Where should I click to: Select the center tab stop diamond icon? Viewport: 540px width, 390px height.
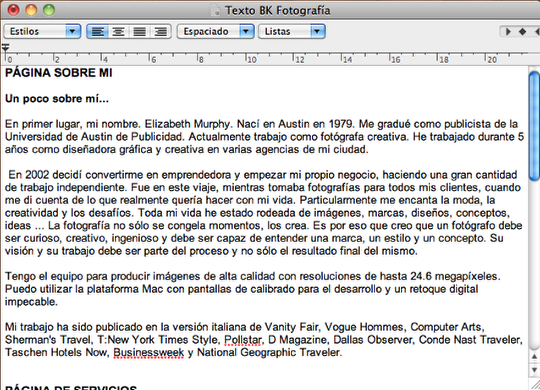click(522, 32)
